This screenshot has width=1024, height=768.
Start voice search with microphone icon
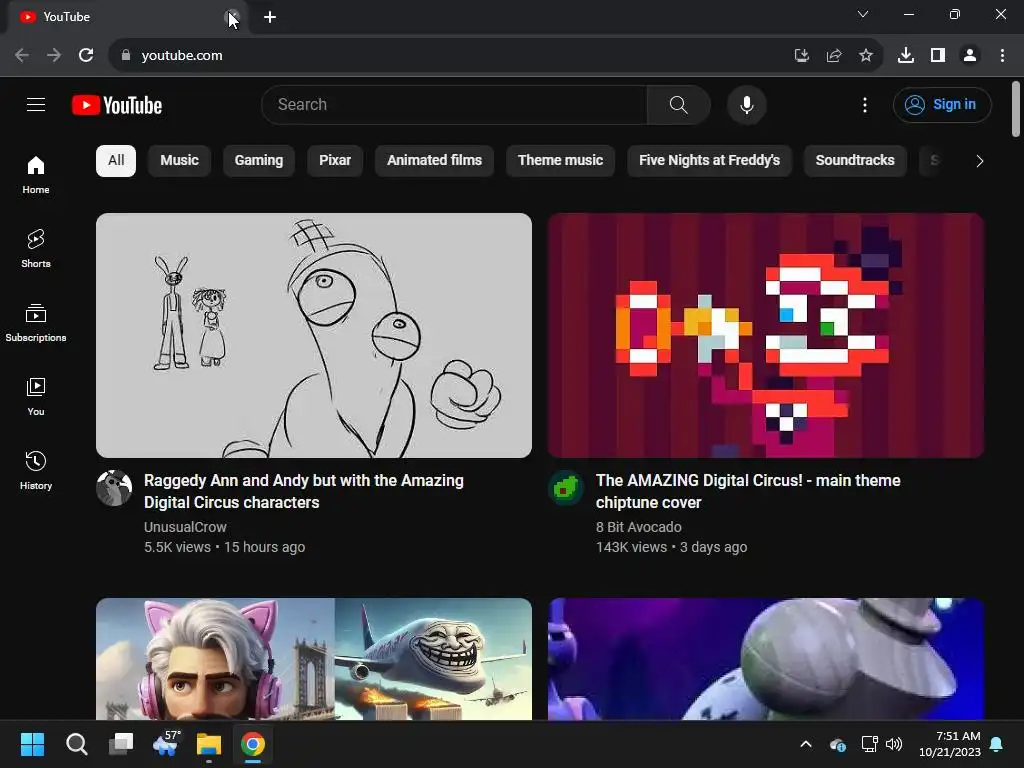pyautogui.click(x=746, y=104)
